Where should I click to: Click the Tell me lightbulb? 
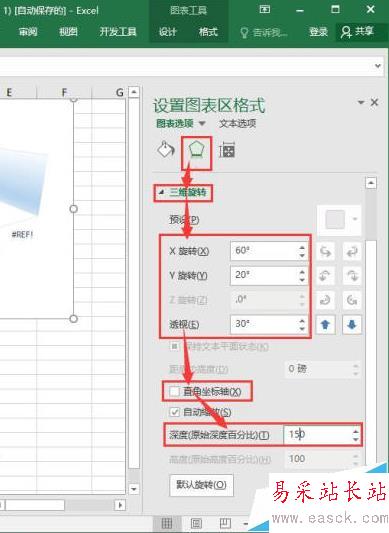(x=244, y=33)
